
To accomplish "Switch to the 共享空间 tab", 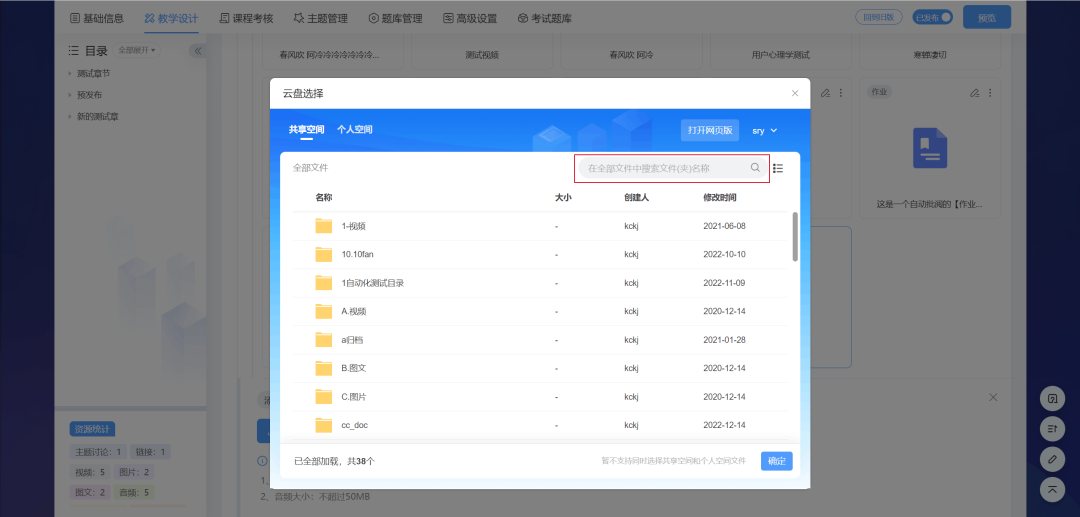I will click(307, 129).
